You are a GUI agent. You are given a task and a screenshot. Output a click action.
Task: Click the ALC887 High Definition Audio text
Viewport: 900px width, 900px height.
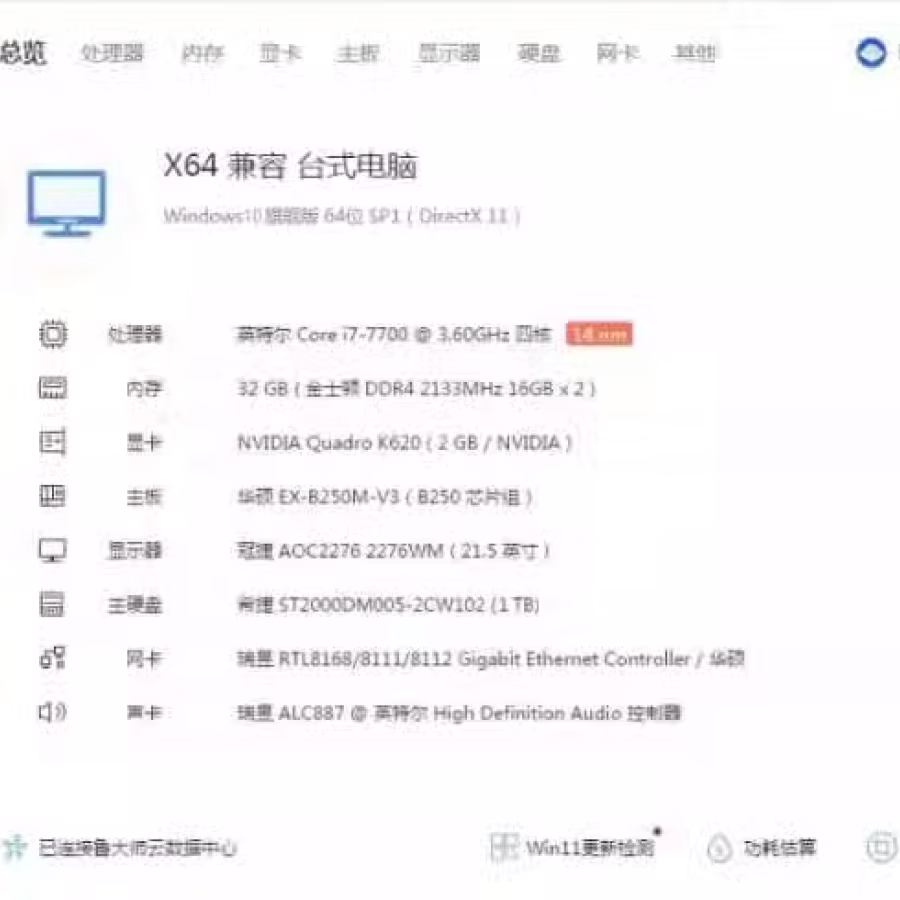(459, 713)
